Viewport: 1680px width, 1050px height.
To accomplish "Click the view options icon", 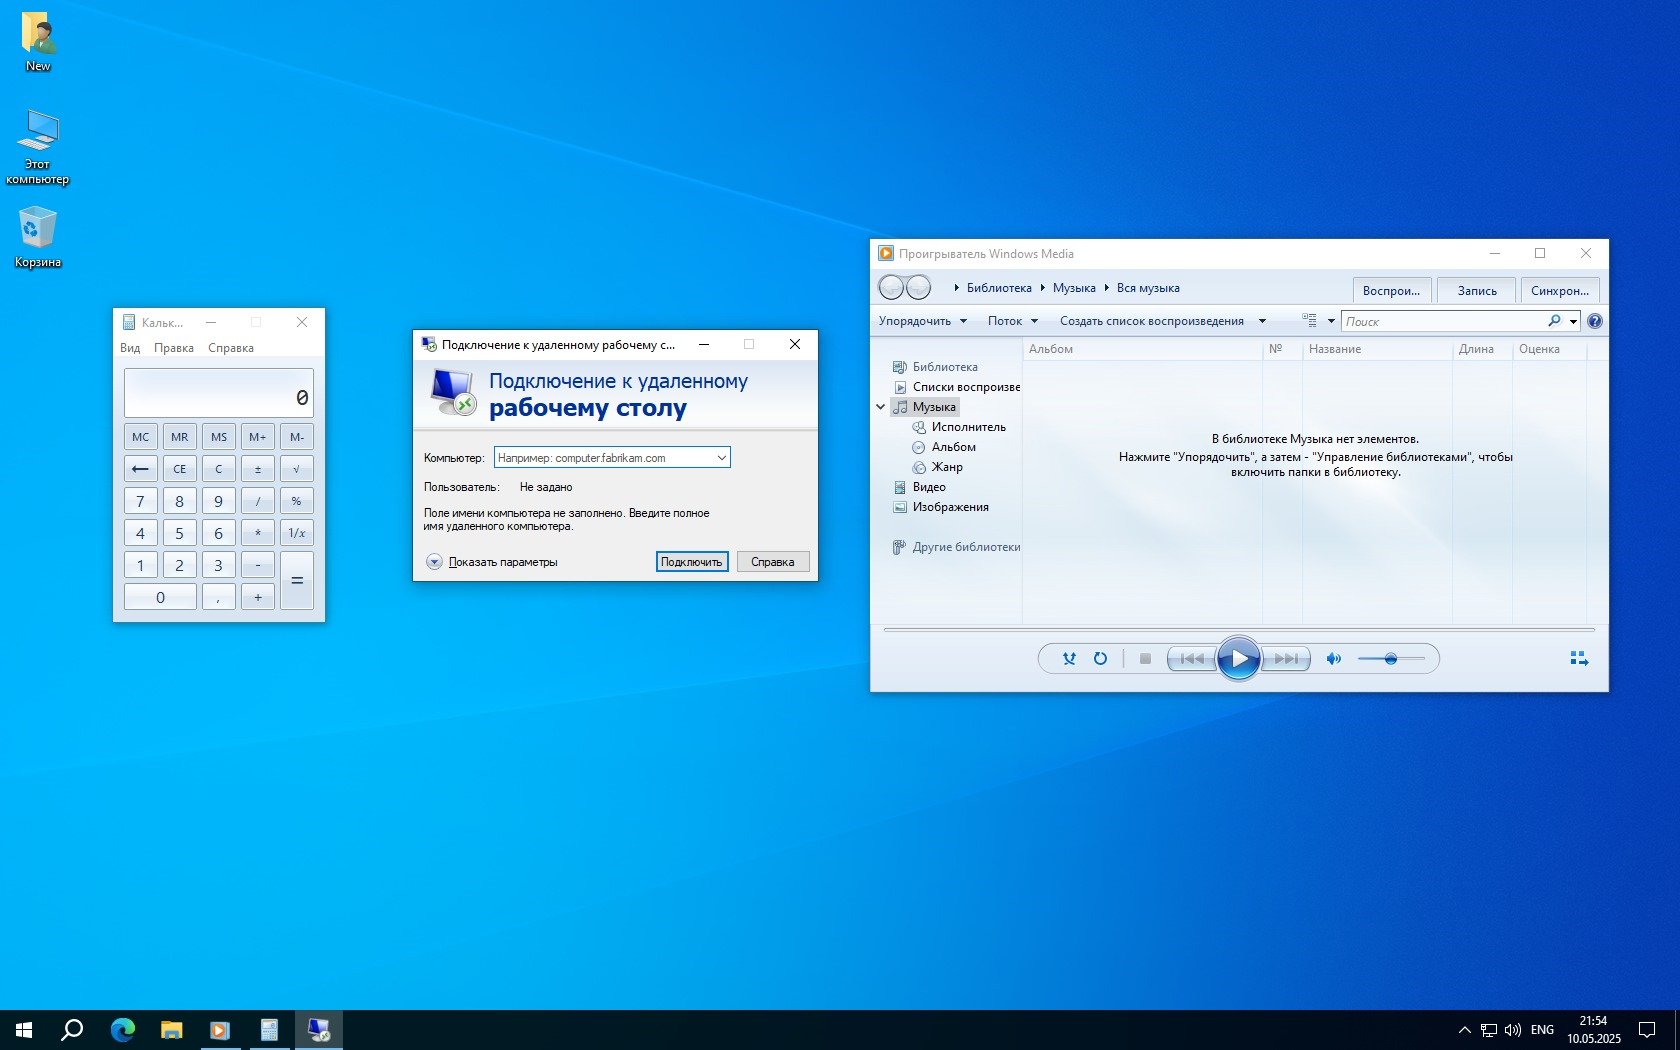I will (x=1310, y=321).
